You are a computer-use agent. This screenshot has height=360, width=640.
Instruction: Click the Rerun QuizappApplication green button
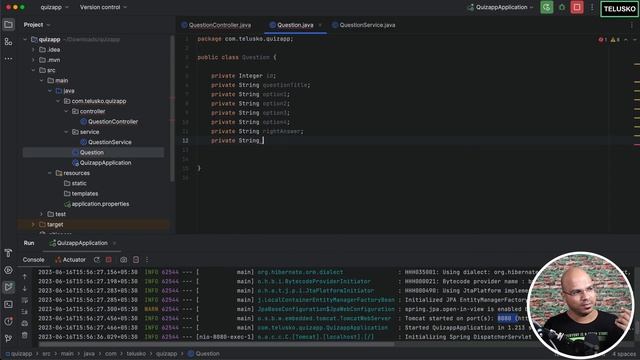click(x=547, y=7)
